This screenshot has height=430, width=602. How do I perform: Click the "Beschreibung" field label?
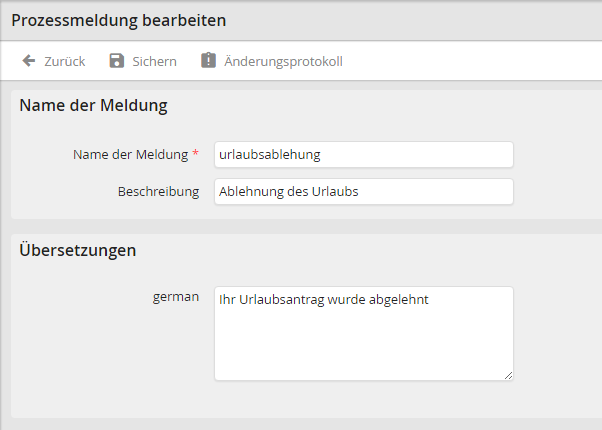tap(158, 191)
